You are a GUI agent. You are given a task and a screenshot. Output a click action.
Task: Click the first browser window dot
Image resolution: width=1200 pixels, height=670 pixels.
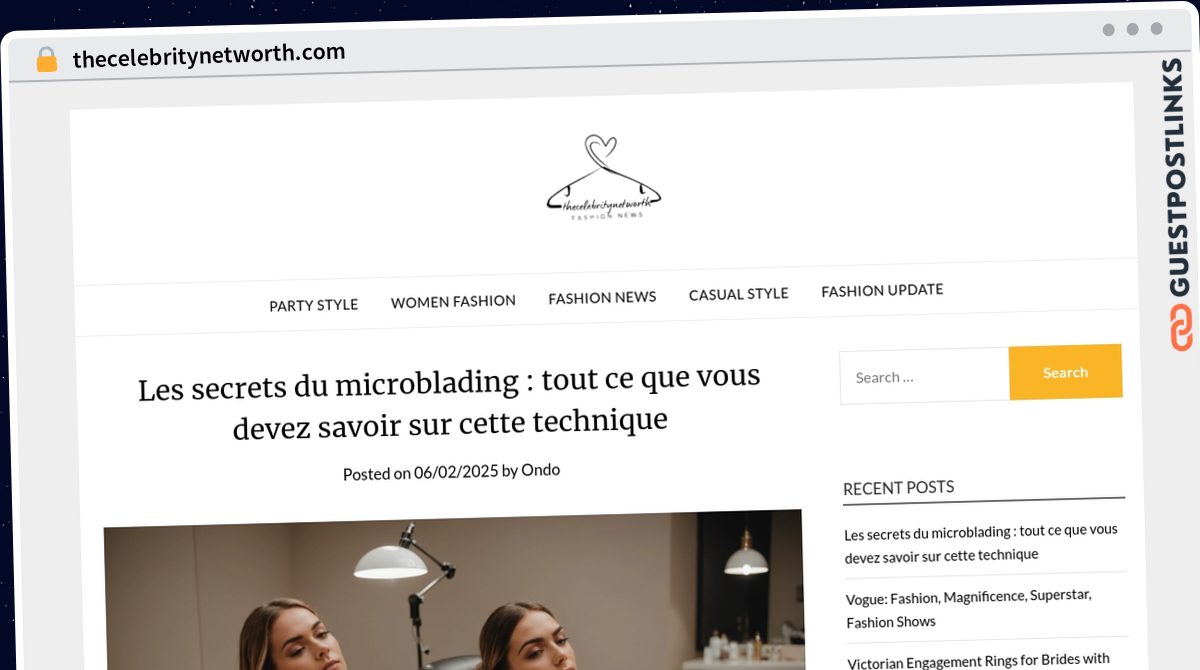click(x=1108, y=30)
